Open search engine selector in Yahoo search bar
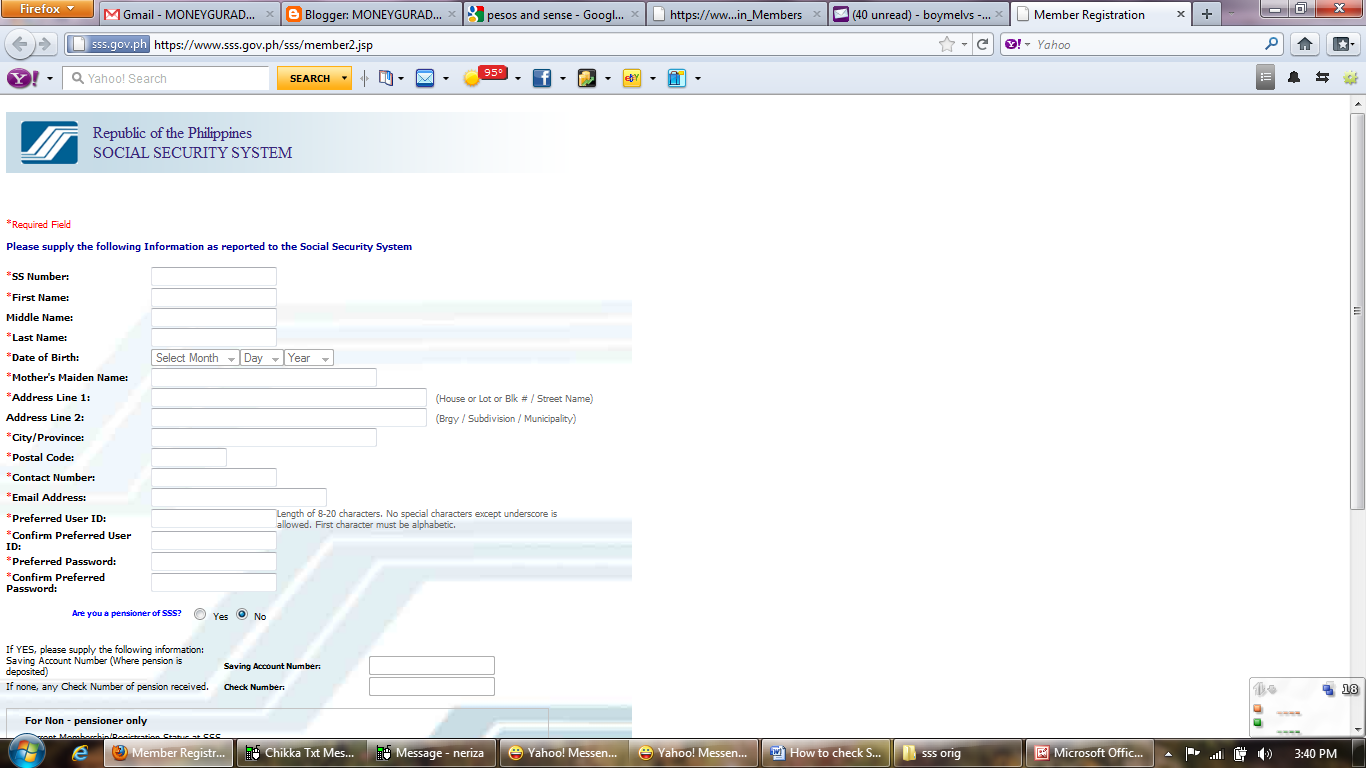The height and width of the screenshot is (768, 1366). (x=1018, y=44)
